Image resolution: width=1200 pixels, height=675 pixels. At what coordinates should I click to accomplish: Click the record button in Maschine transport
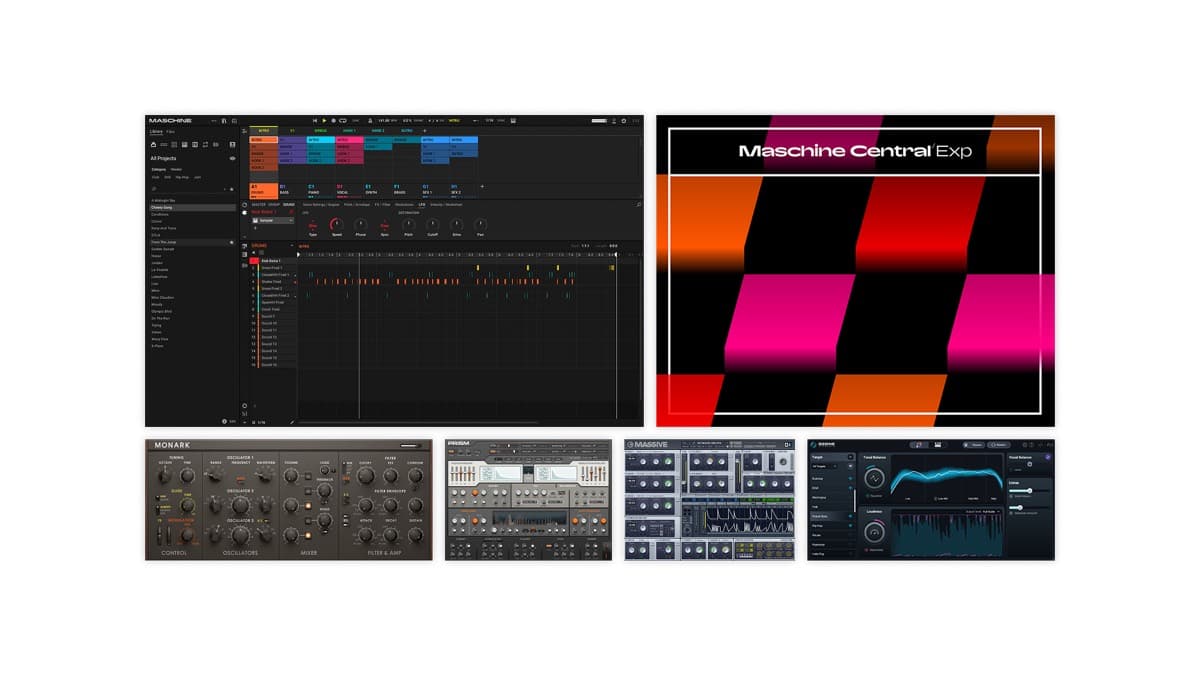(x=333, y=120)
